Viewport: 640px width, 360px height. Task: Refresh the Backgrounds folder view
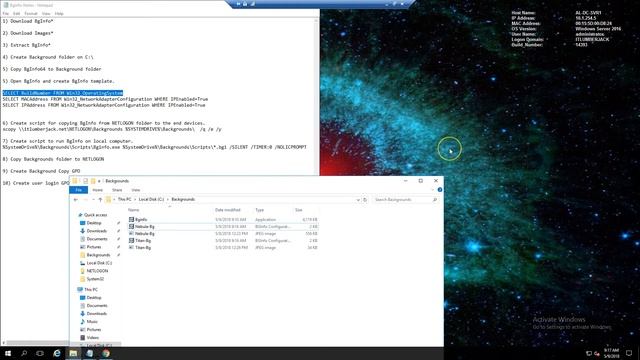[365, 200]
